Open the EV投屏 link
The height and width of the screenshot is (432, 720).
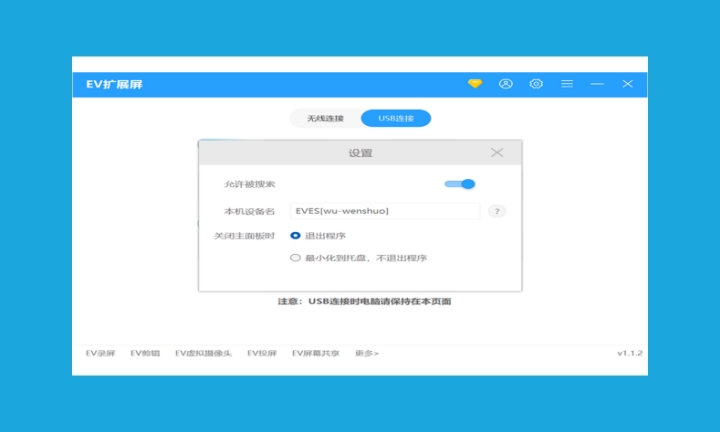click(262, 353)
